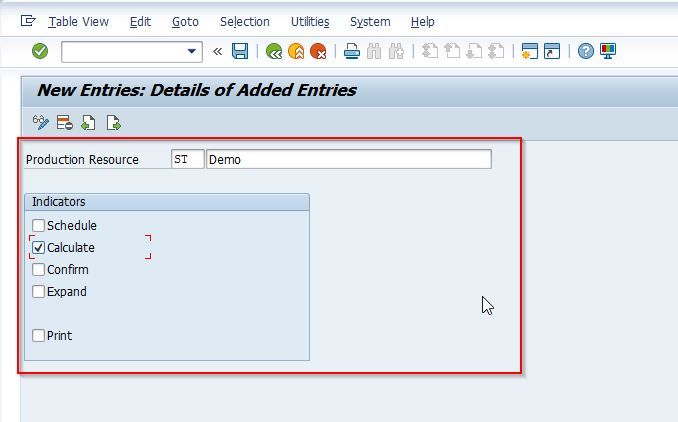Go to the next entry icon
This screenshot has height=422, width=678.
tap(113, 123)
